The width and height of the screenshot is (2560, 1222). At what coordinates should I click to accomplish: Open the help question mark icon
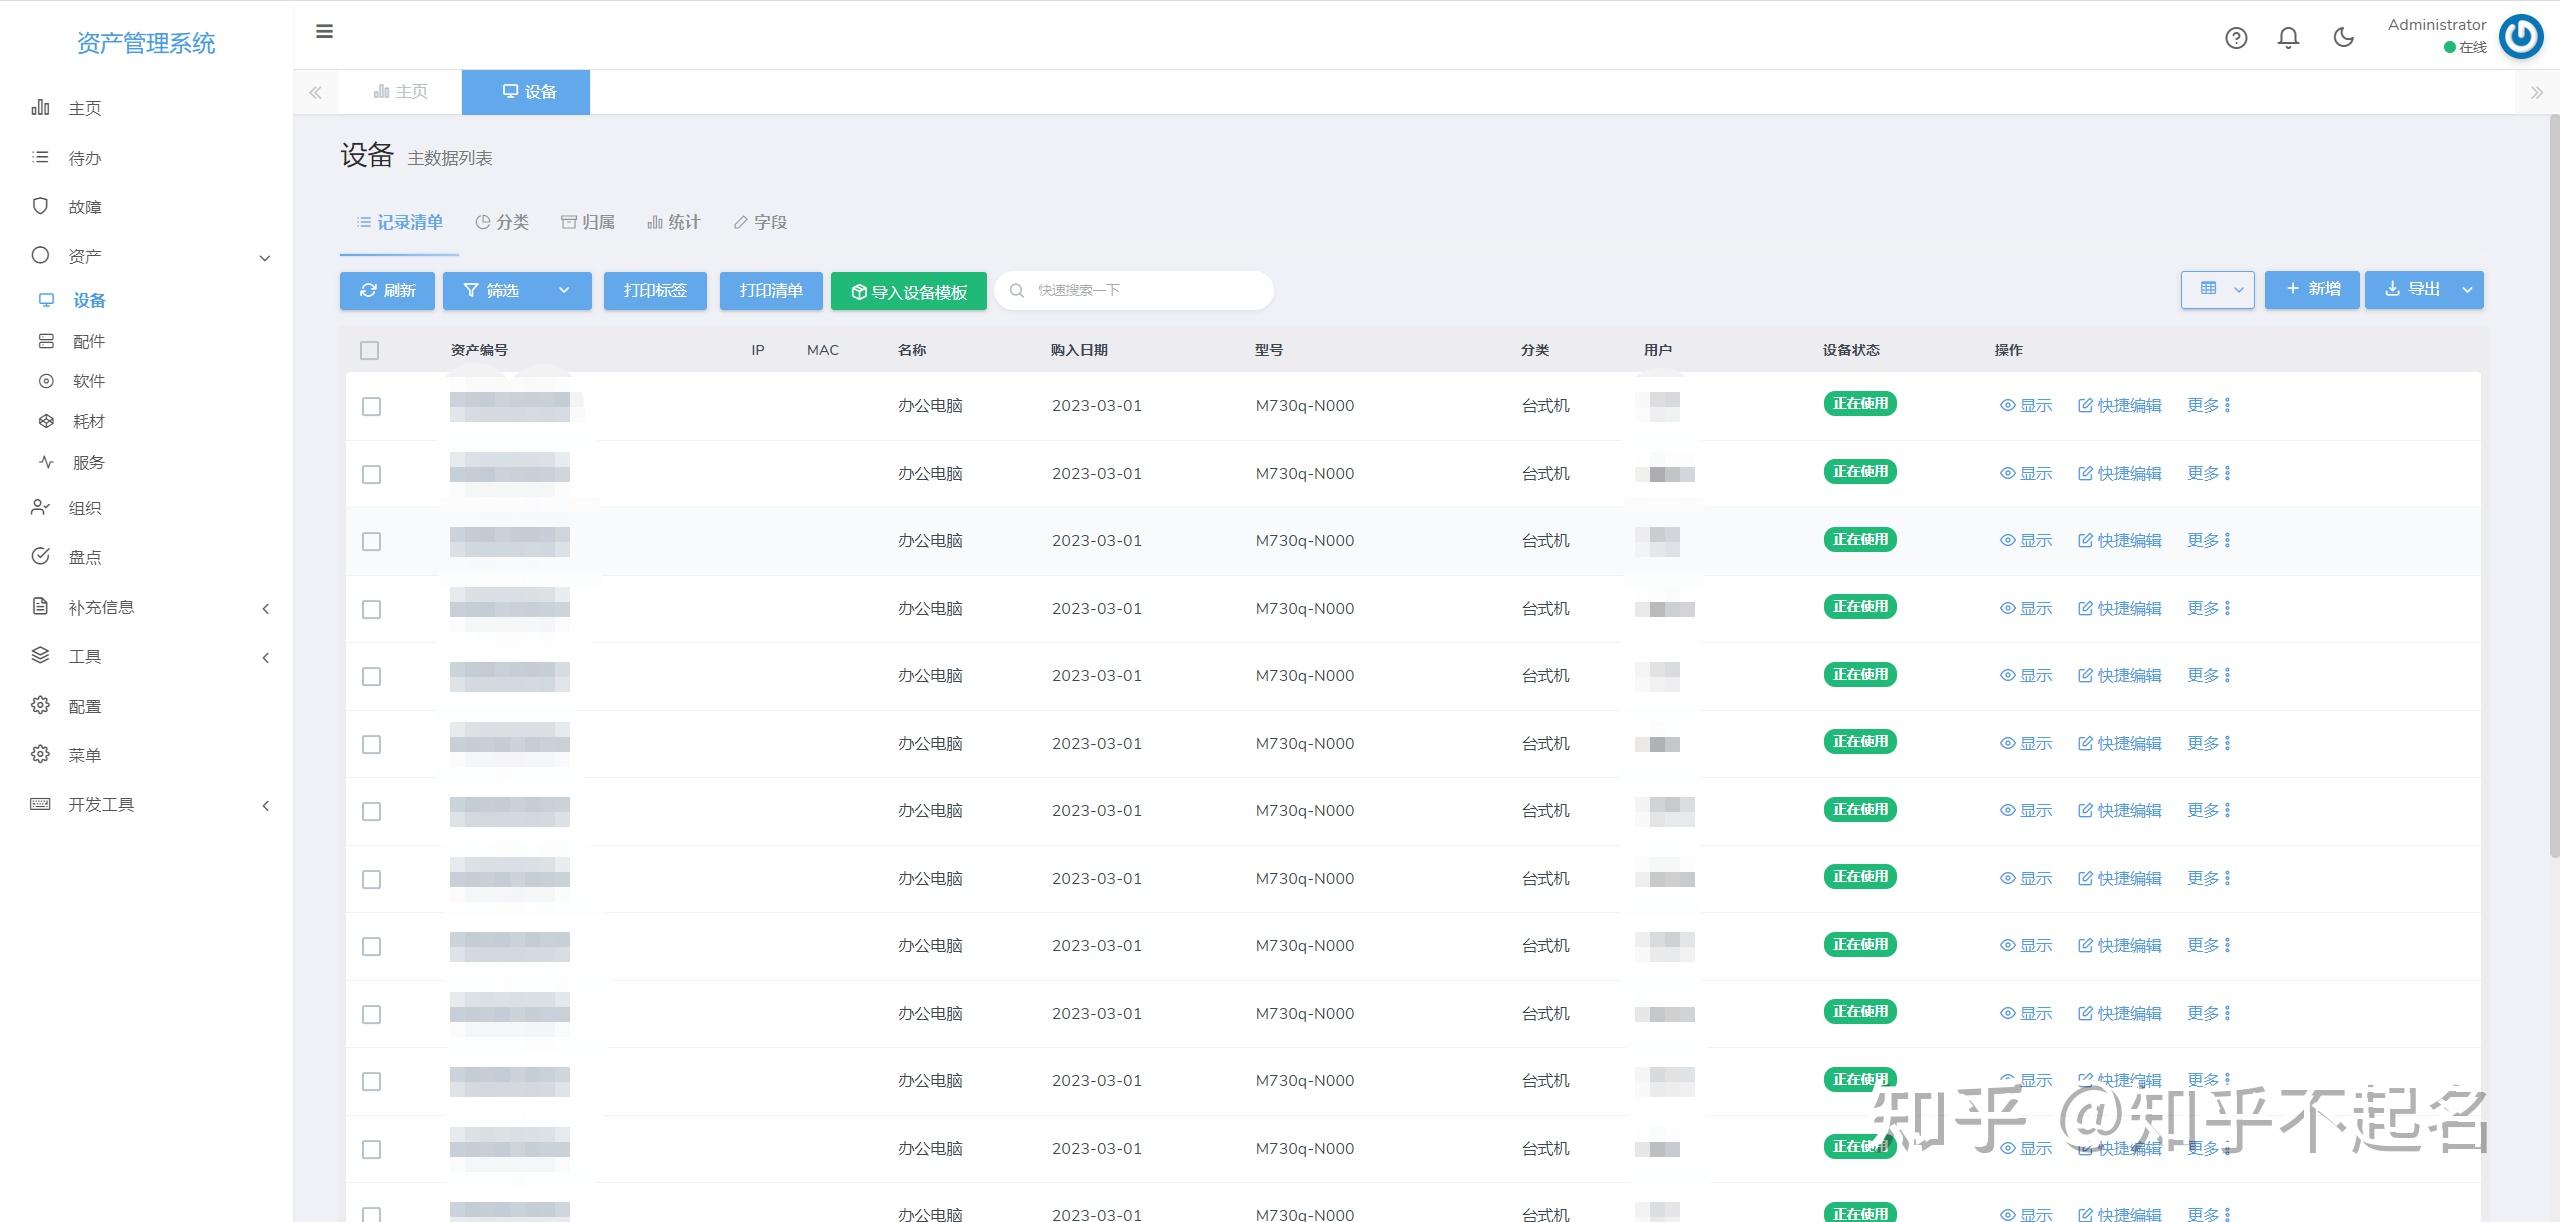pos(2236,38)
